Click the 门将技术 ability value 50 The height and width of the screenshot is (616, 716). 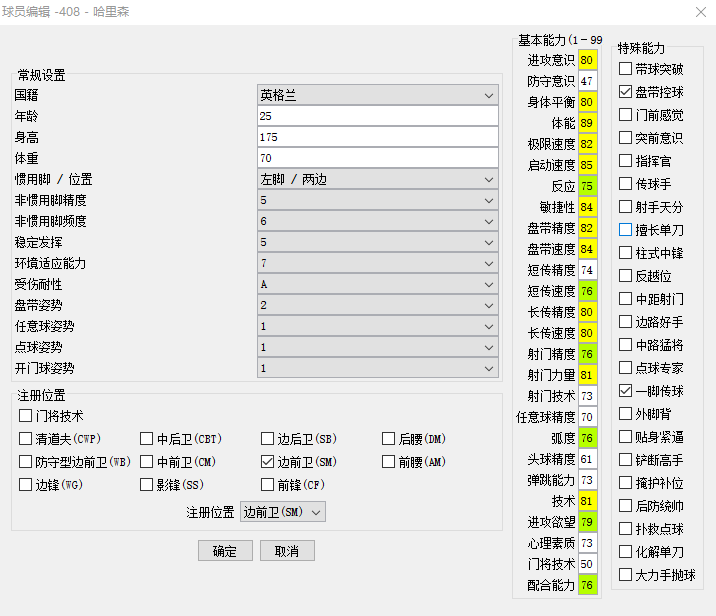click(588, 564)
